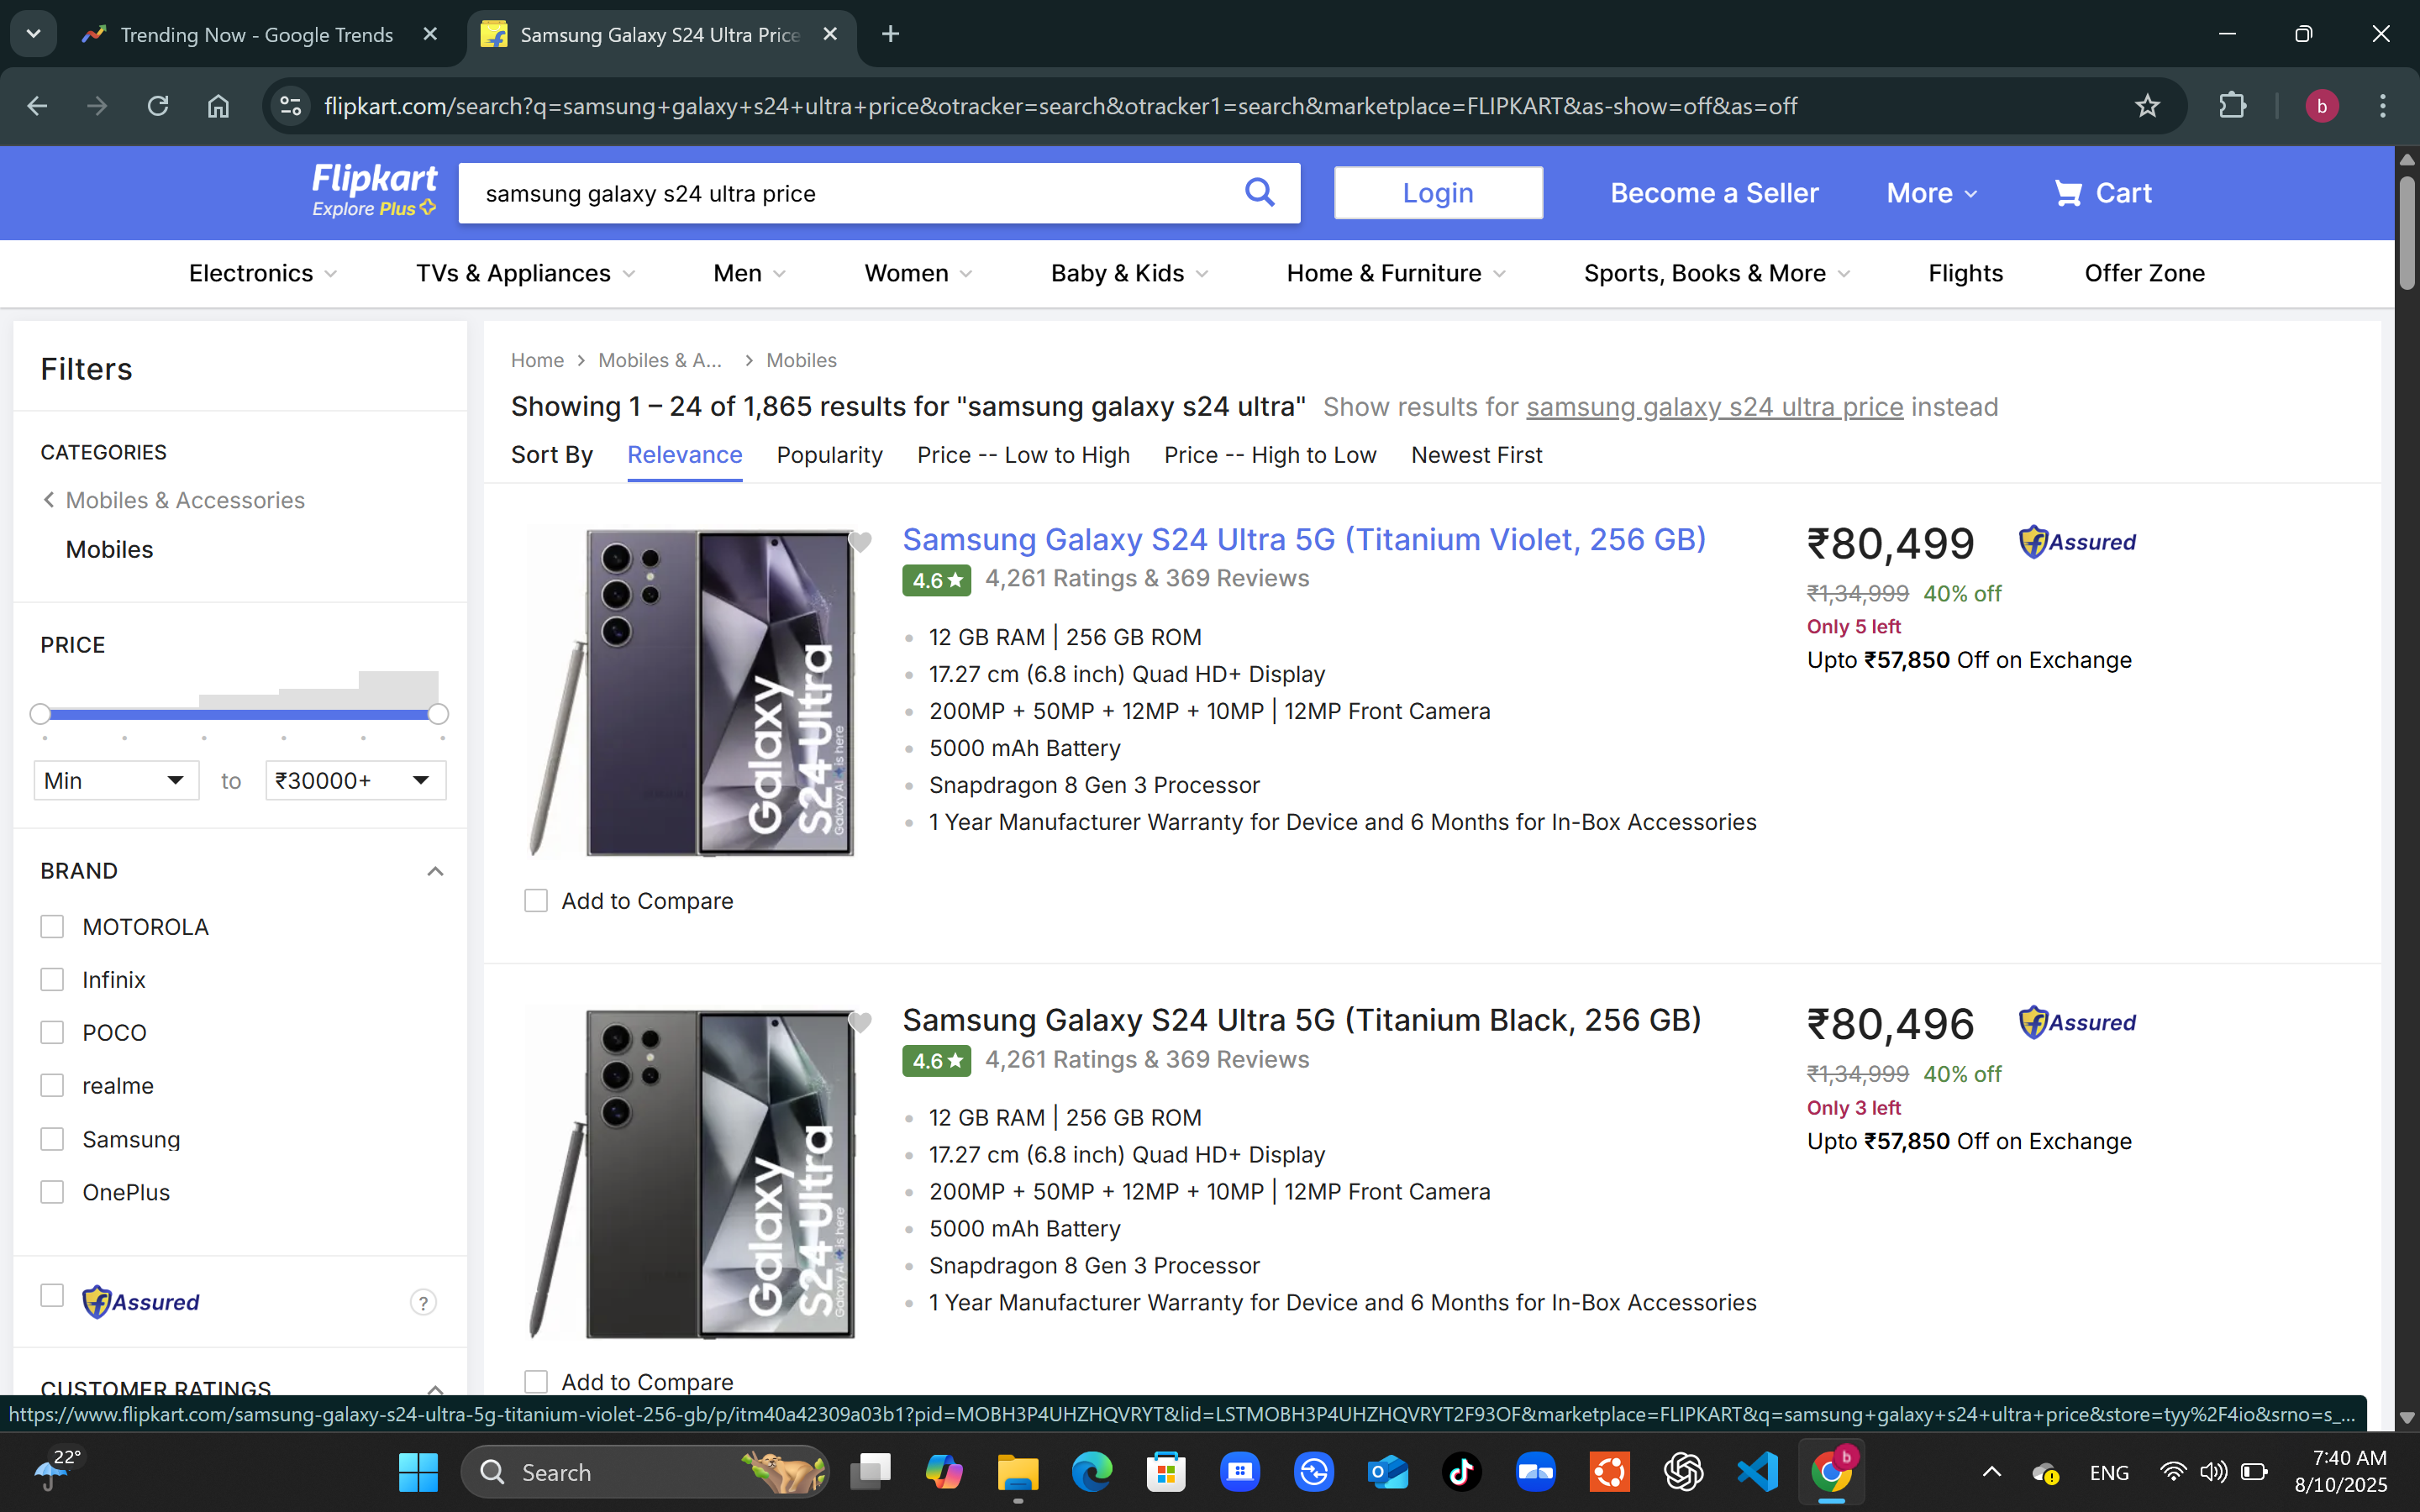Open ChatGPT app in taskbar
2420x1512 pixels.
(1683, 1472)
